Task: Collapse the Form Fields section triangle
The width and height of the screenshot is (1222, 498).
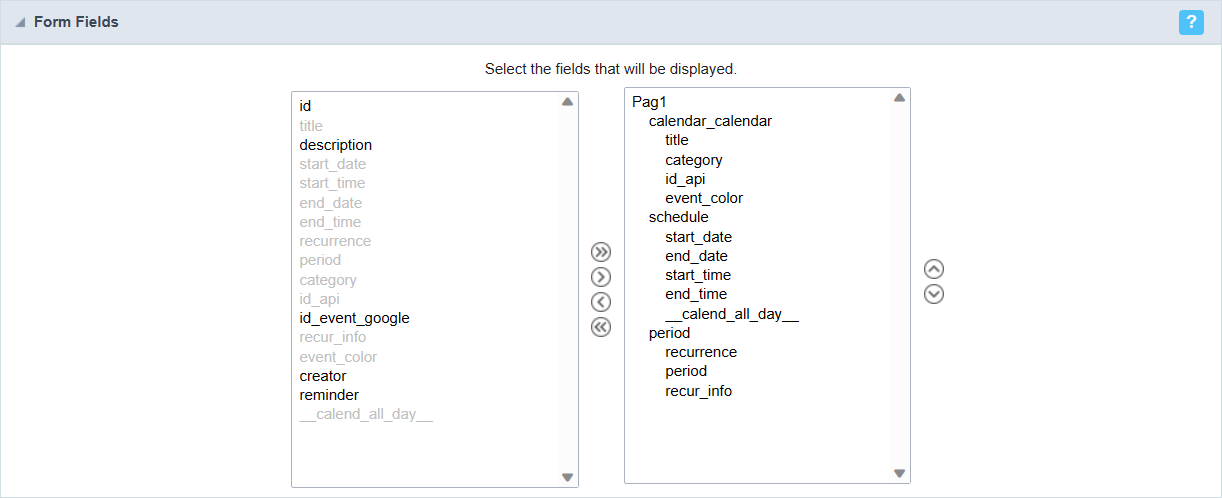Action: pos(20,23)
